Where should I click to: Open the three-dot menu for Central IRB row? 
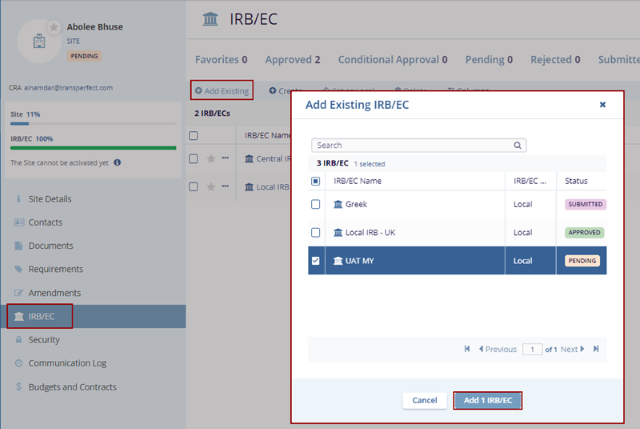coord(226,159)
